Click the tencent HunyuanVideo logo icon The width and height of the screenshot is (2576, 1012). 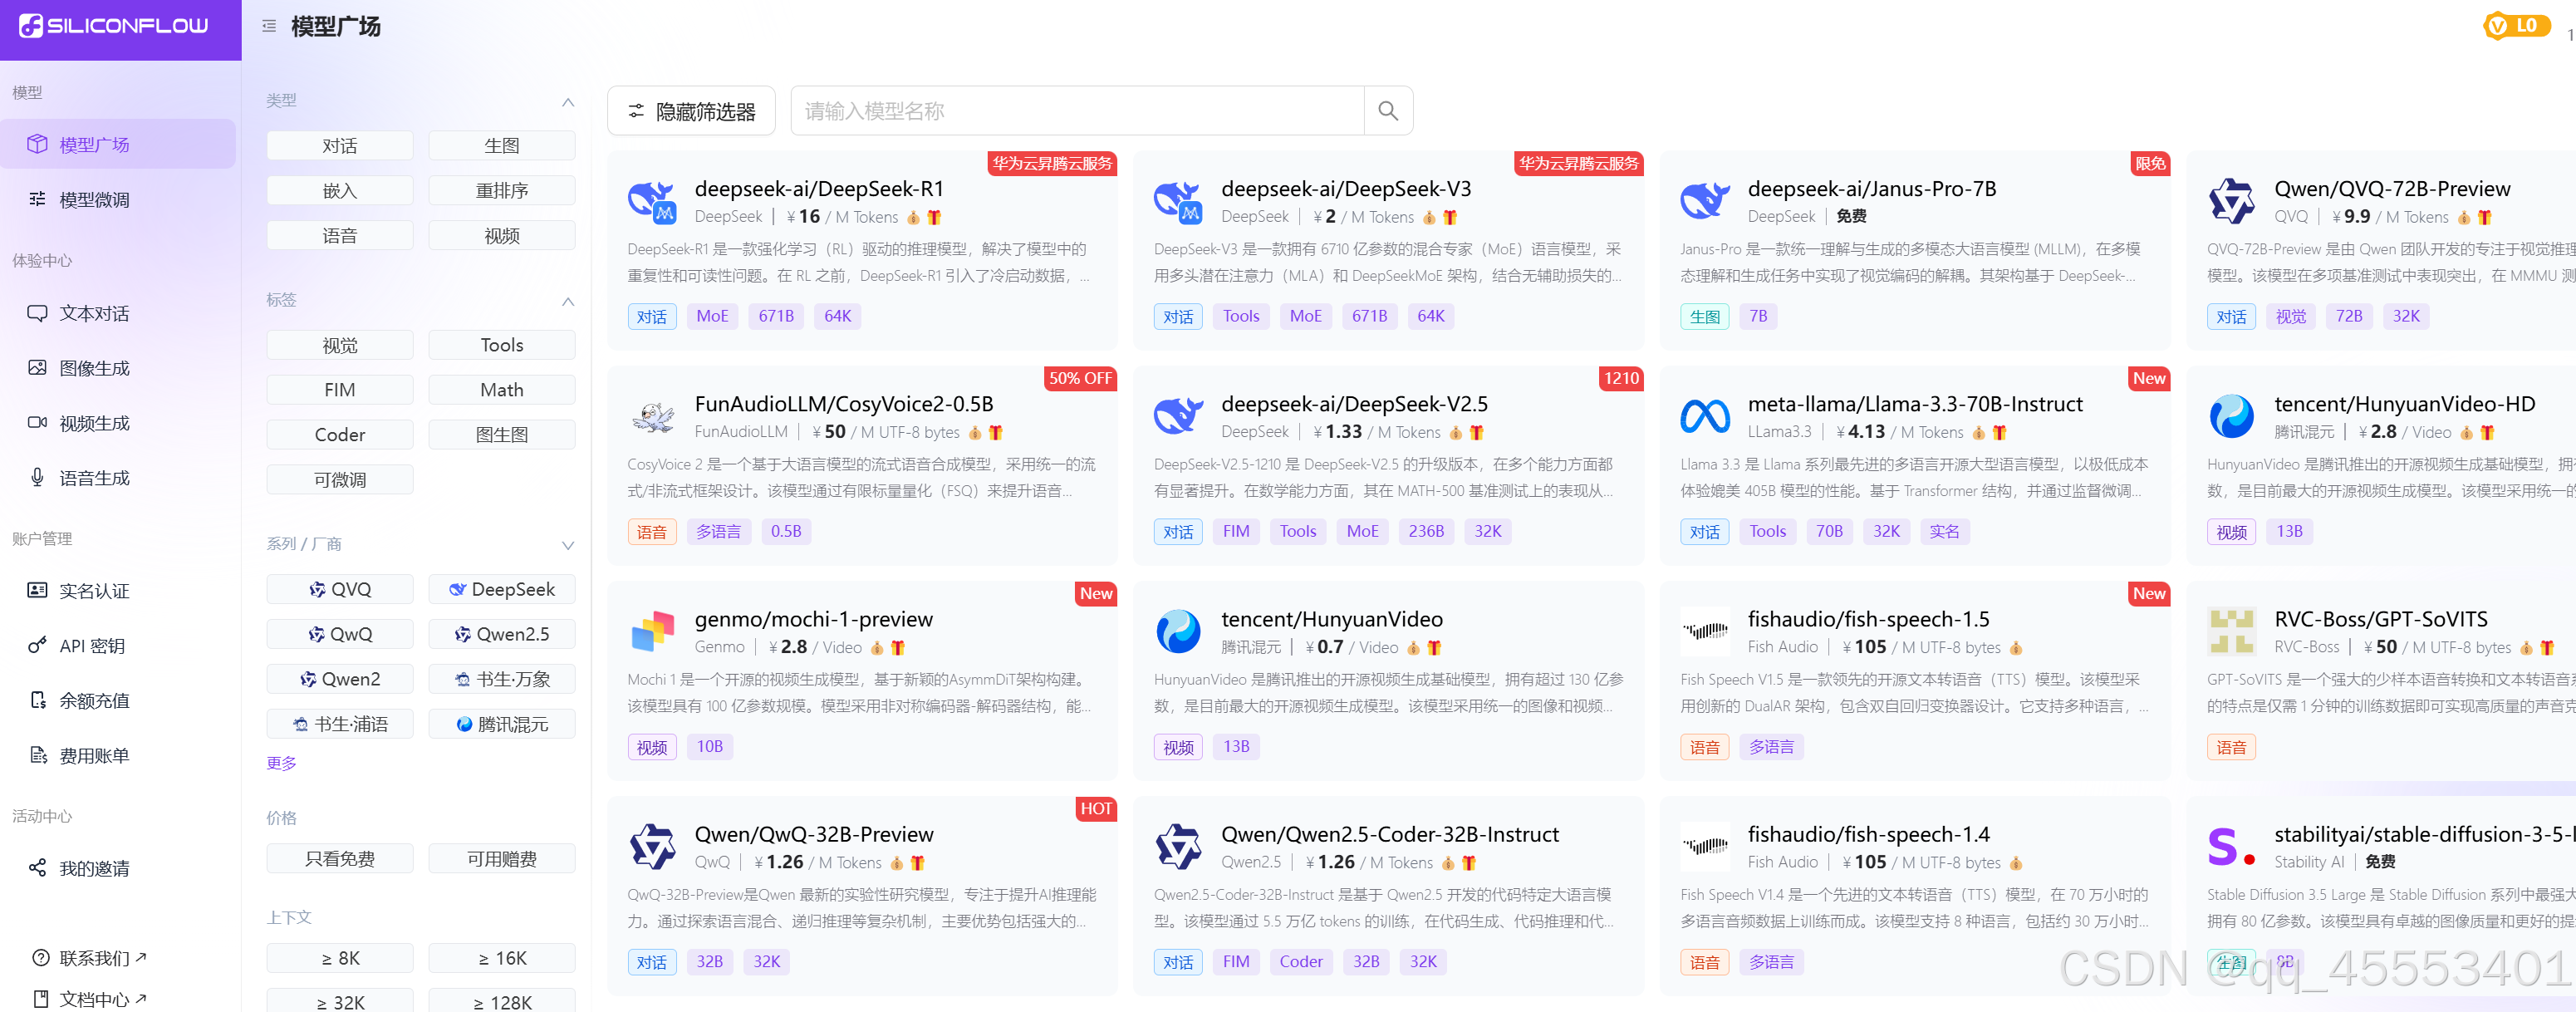(x=1178, y=632)
